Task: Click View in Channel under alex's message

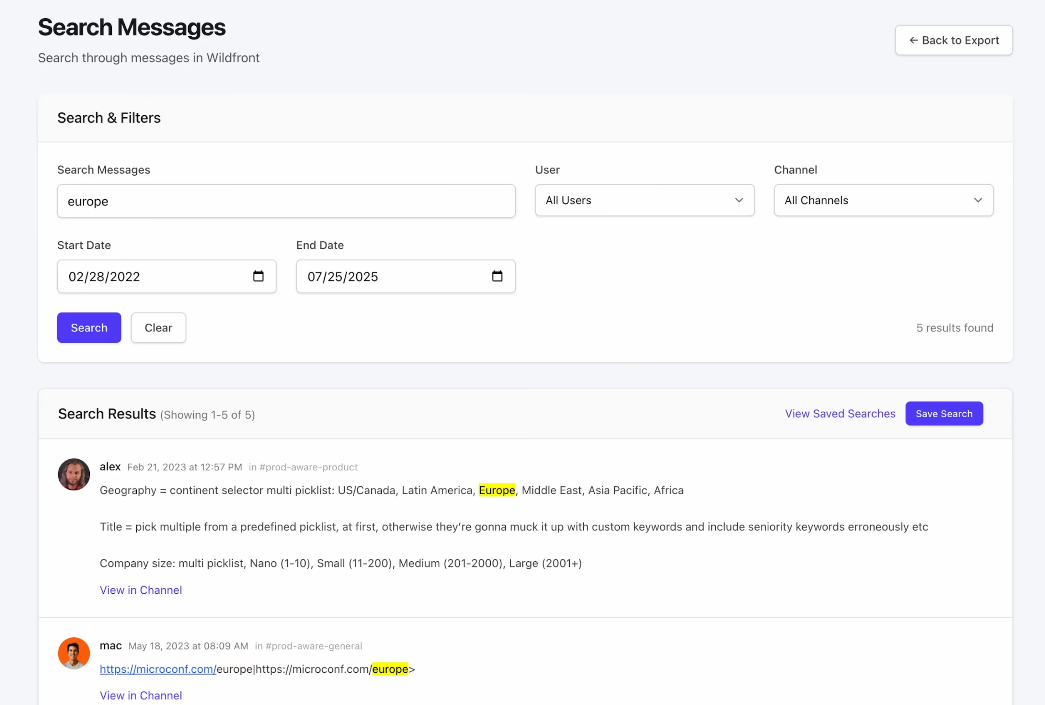Action: tap(140, 590)
